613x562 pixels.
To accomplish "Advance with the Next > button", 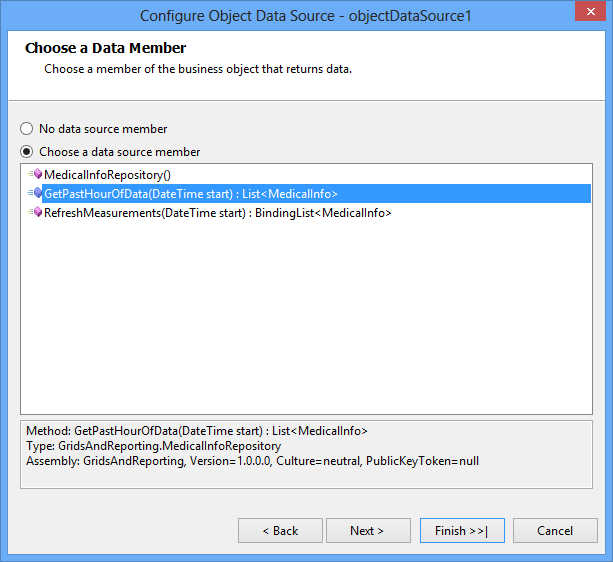I will pos(368,531).
